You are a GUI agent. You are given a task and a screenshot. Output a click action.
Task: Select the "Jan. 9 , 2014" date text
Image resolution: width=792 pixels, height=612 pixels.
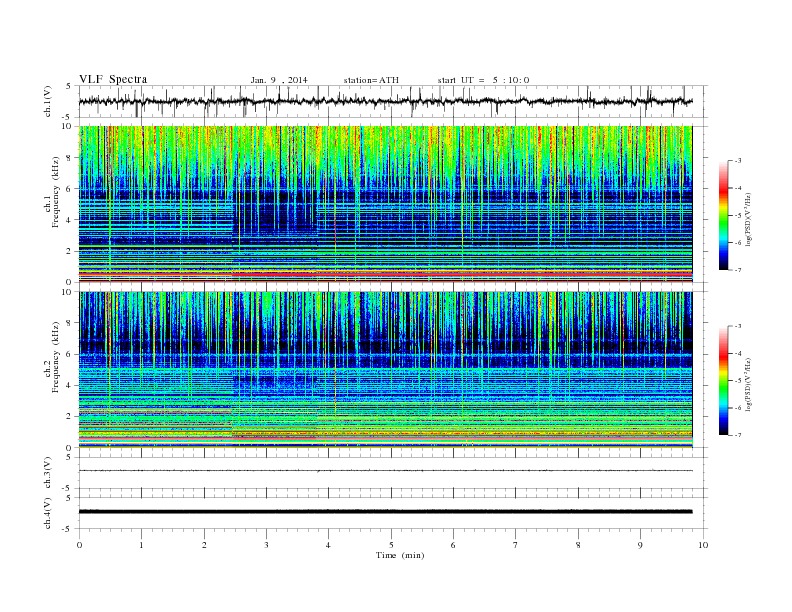279,80
